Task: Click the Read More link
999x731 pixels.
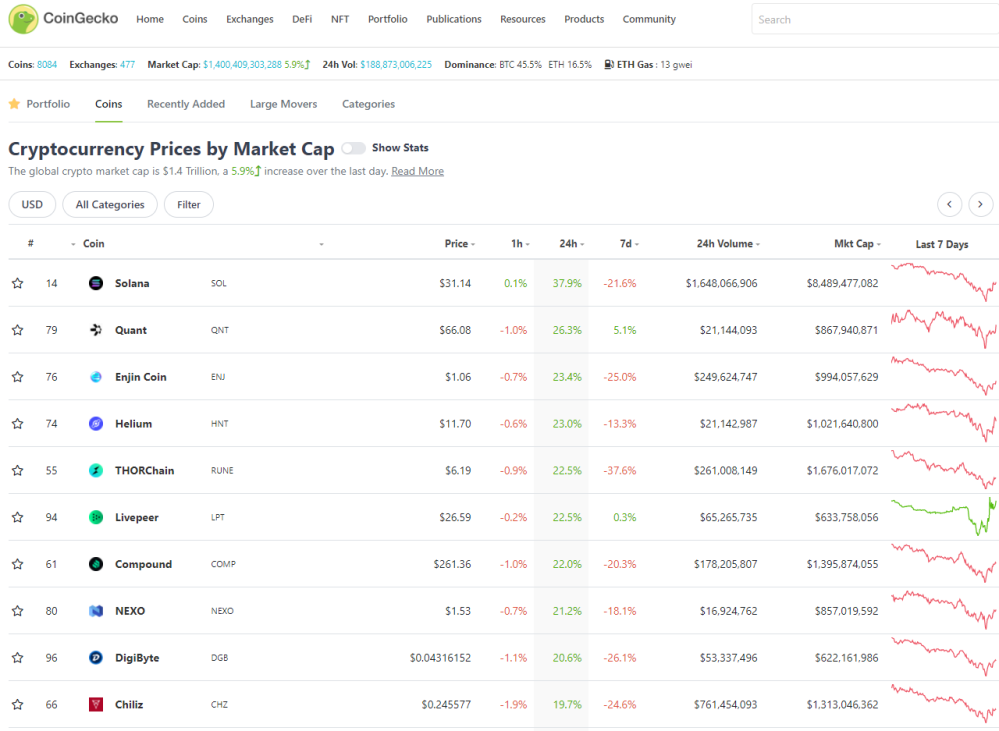Action: pyautogui.click(x=417, y=171)
